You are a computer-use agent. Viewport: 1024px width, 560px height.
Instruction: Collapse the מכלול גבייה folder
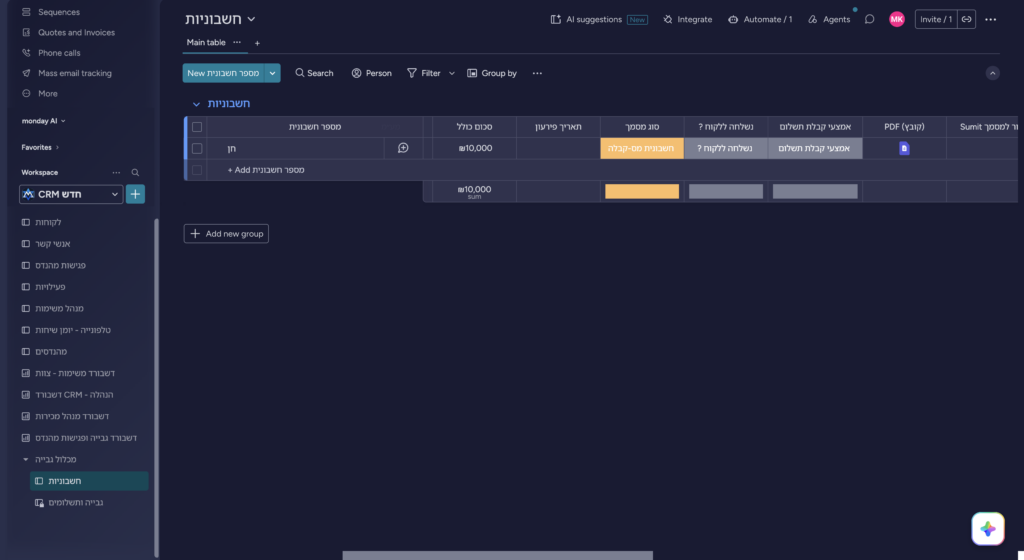[25, 459]
